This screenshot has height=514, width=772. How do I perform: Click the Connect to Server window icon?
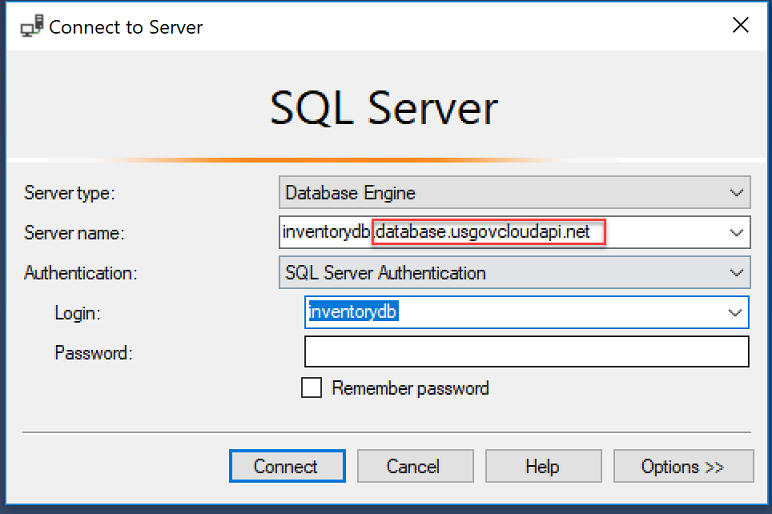(x=31, y=26)
